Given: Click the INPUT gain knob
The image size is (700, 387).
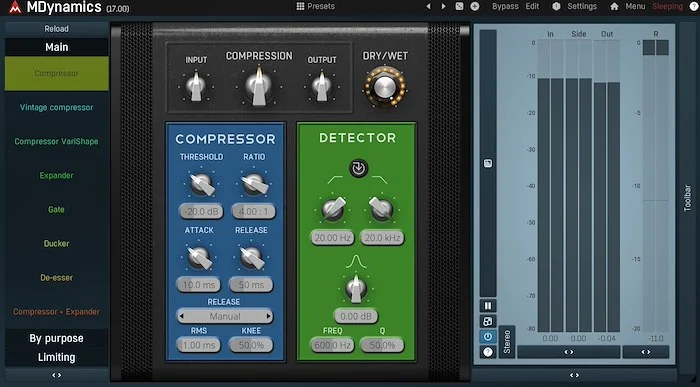Looking at the screenshot, I should 196,86.
